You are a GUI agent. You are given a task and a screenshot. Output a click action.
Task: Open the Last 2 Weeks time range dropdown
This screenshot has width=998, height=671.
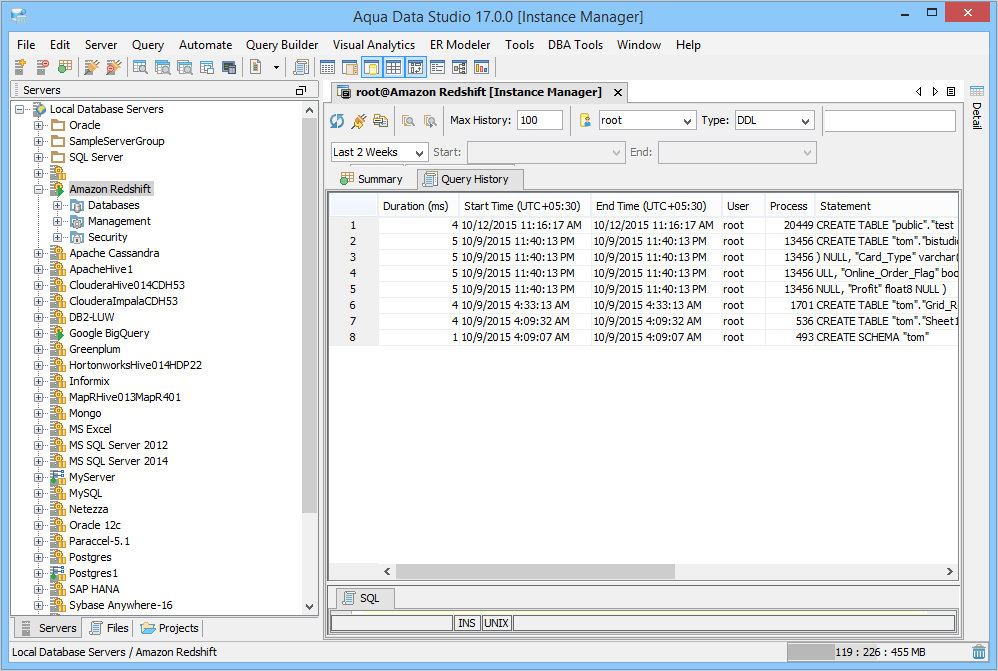(378, 151)
